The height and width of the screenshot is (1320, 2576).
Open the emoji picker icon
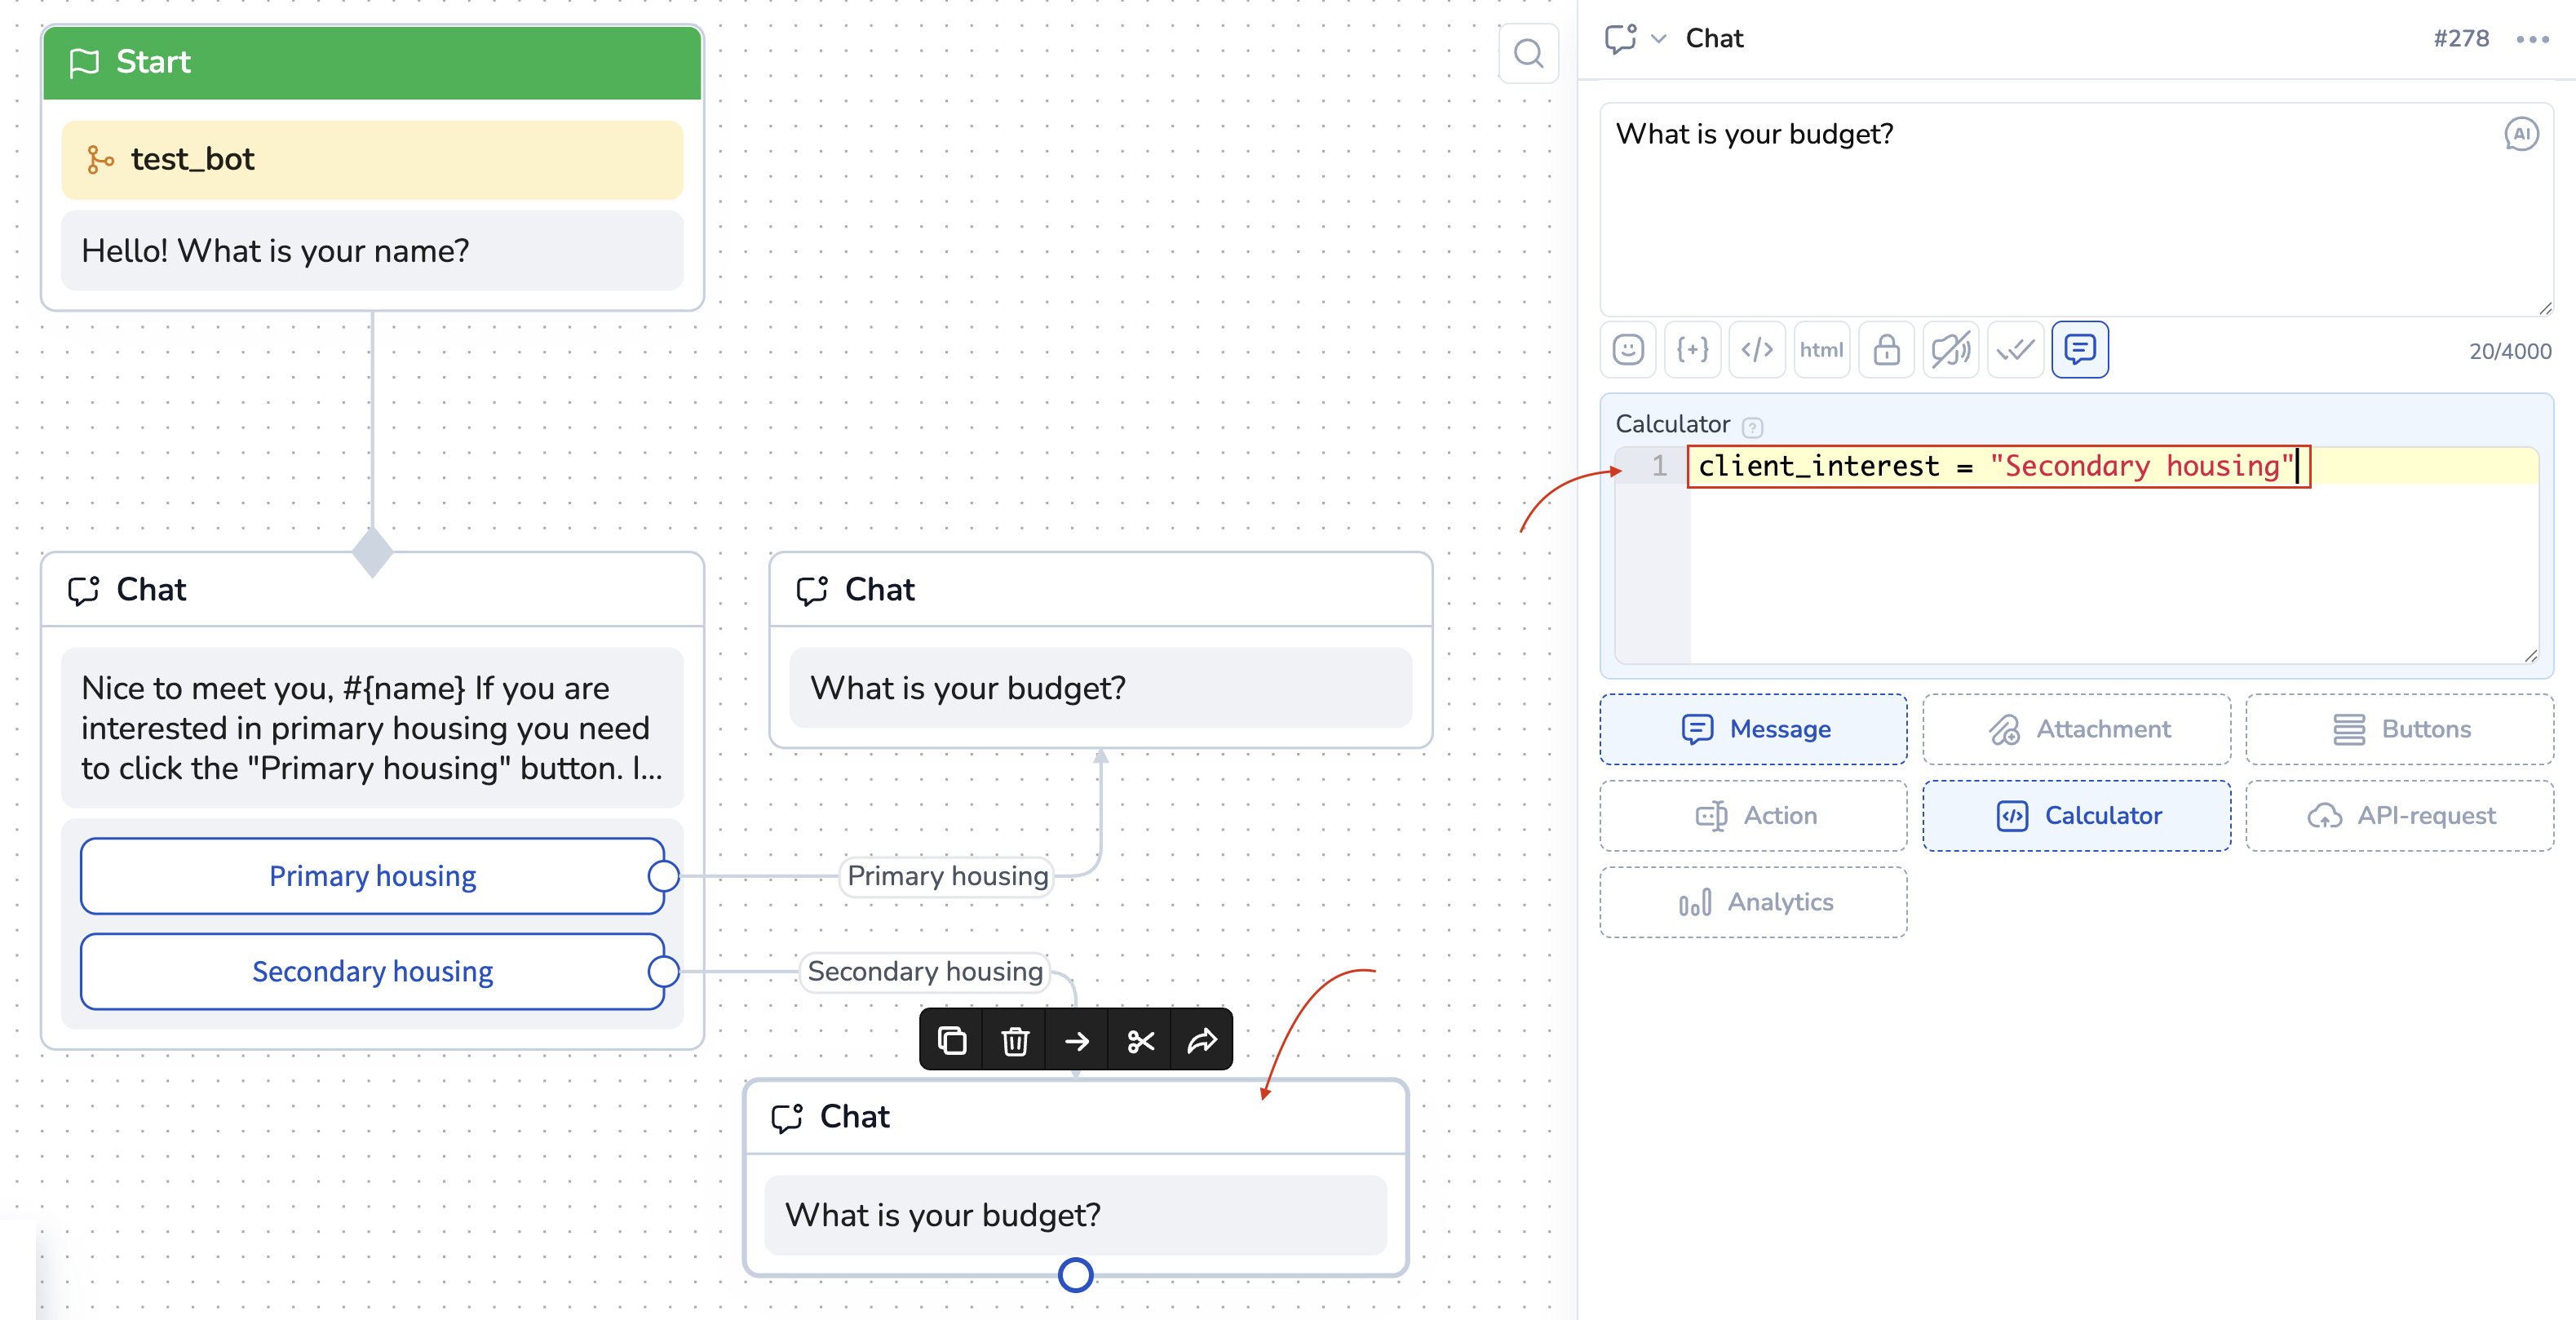pos(1628,350)
